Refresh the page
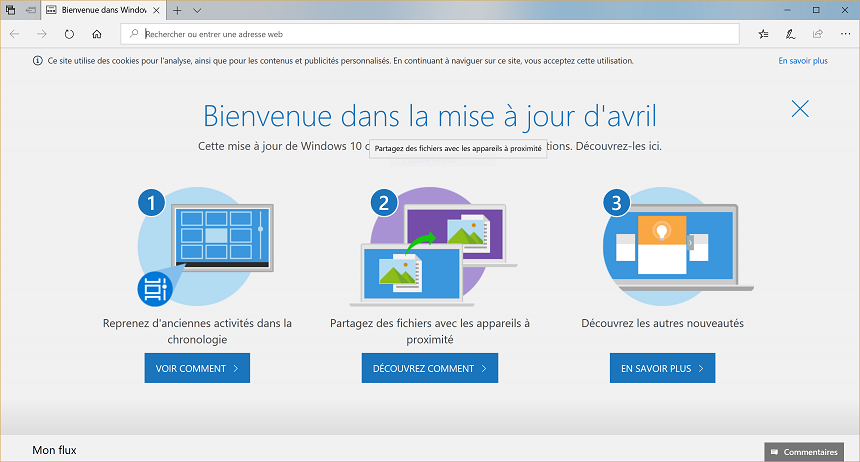This screenshot has height=462, width=860. click(x=69, y=34)
